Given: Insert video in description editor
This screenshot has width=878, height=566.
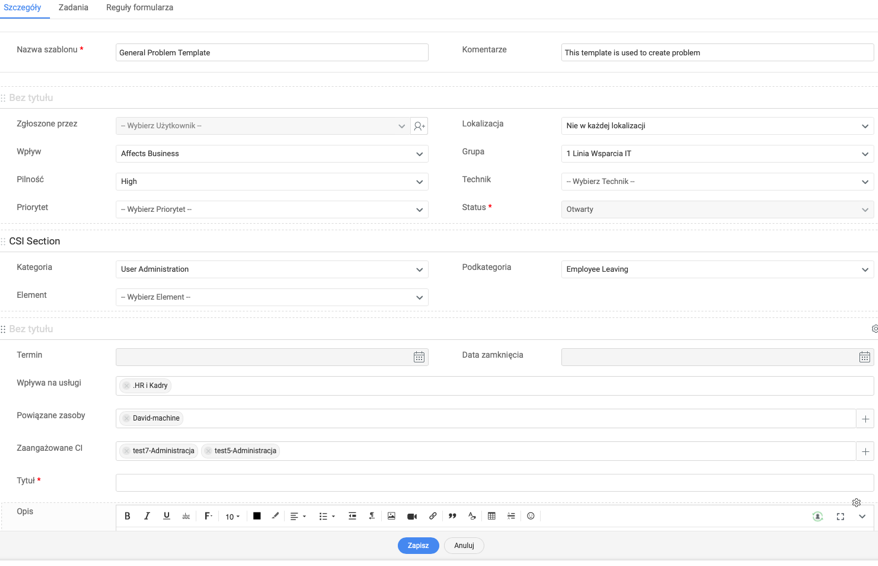Looking at the screenshot, I should 412,516.
